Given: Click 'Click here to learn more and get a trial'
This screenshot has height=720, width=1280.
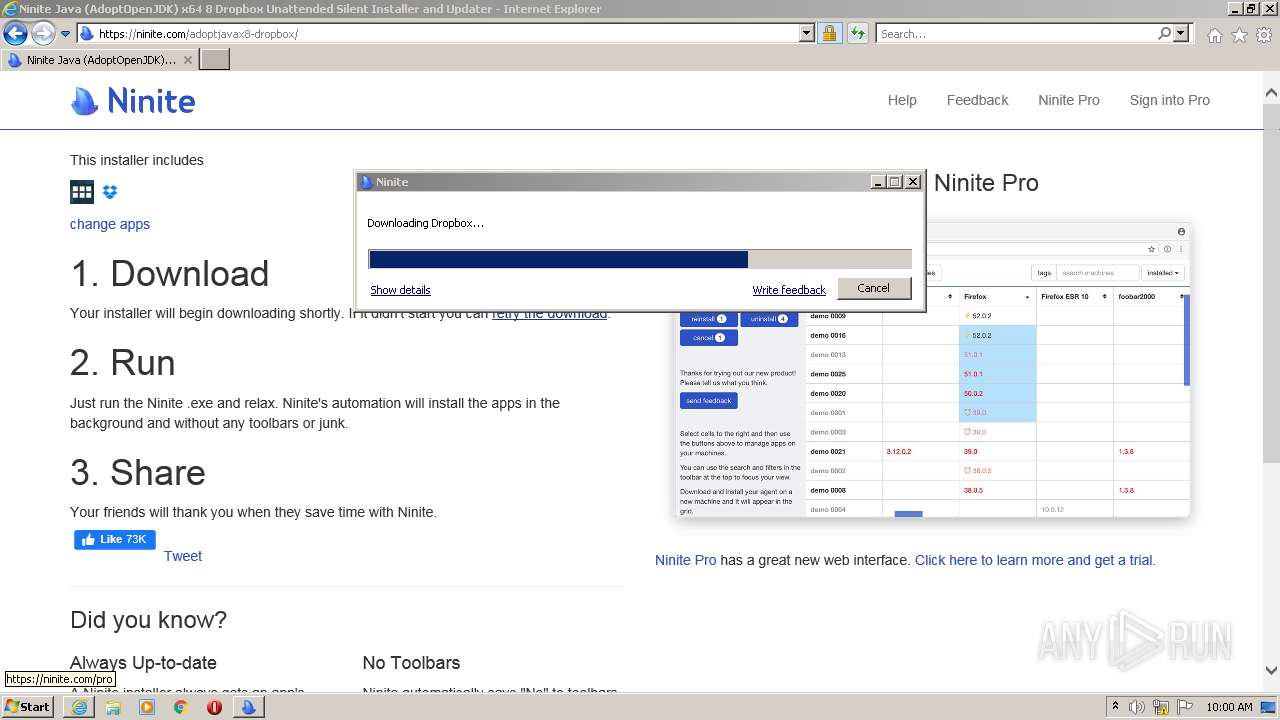Looking at the screenshot, I should click(x=1034, y=560).
